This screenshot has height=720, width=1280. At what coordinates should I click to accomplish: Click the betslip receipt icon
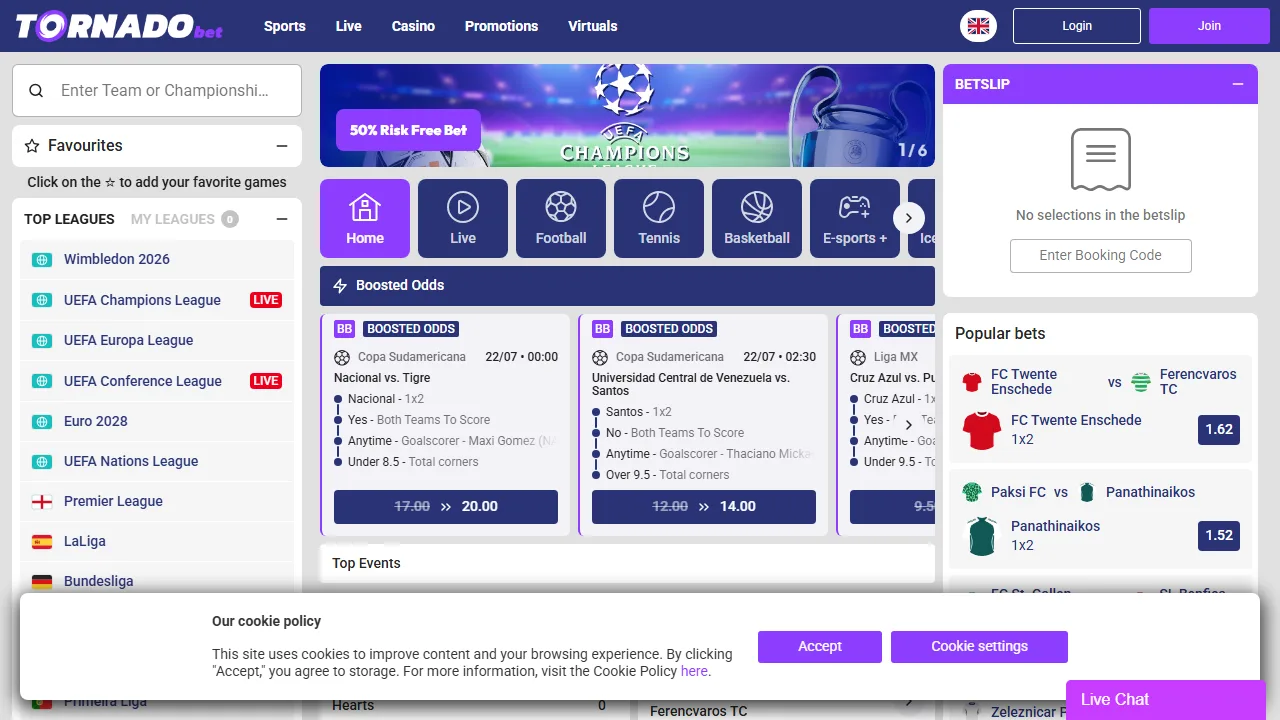1100,159
